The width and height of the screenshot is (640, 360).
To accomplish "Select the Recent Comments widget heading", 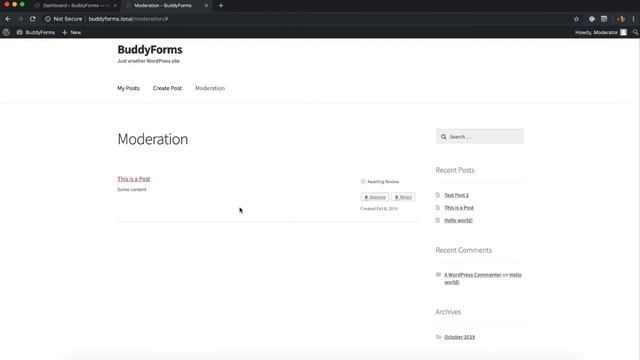I will point(463,250).
